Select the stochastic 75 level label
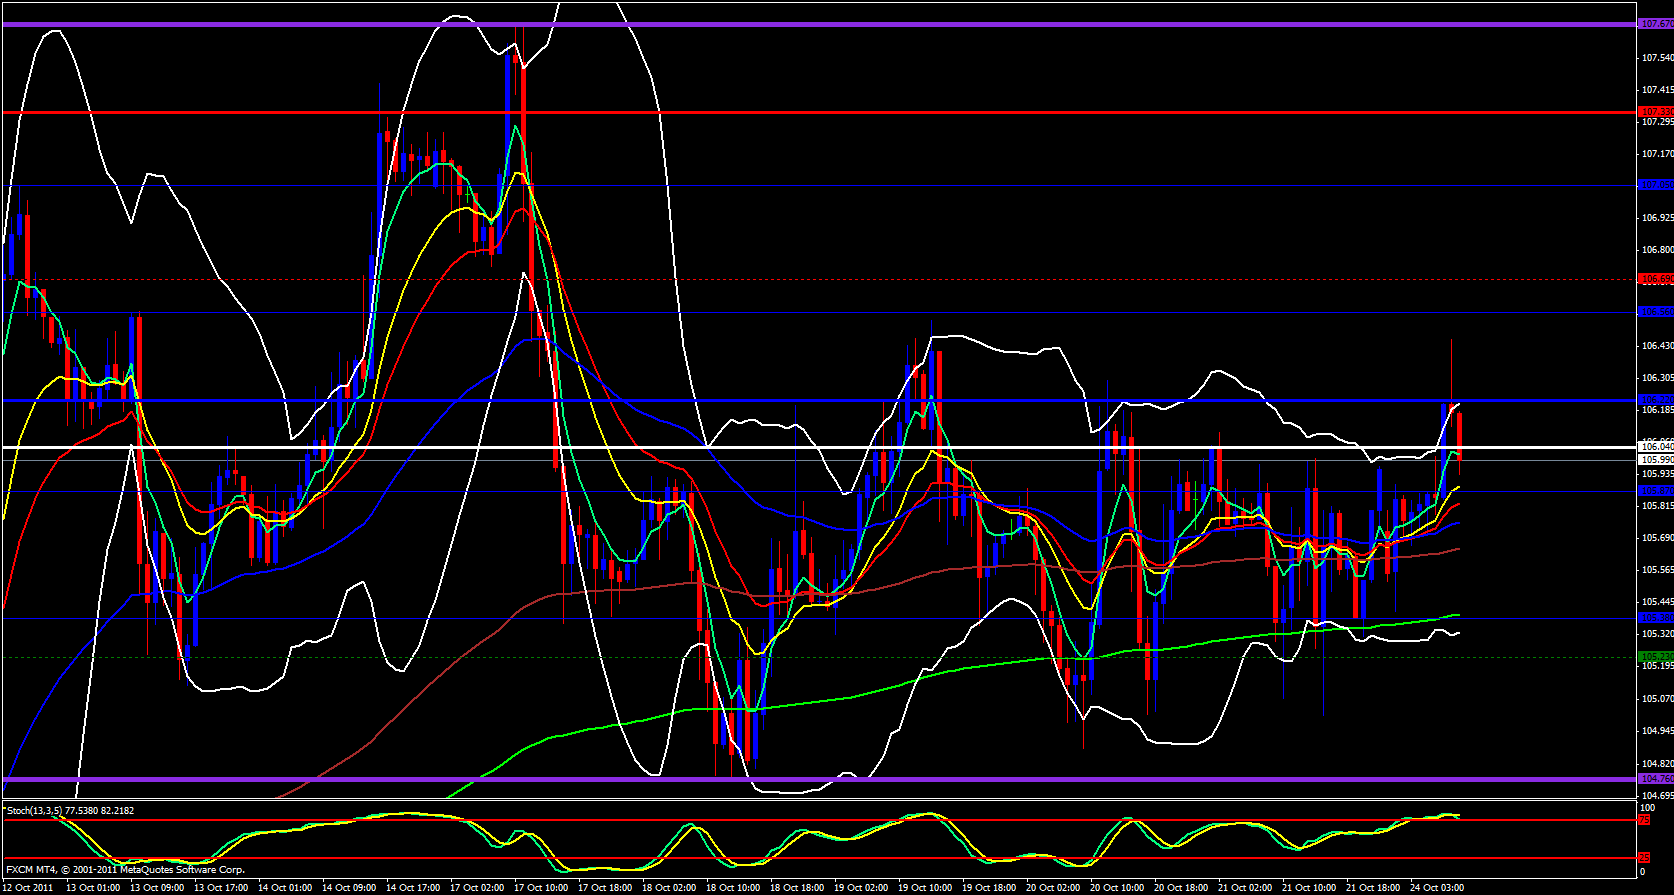 pos(1643,820)
